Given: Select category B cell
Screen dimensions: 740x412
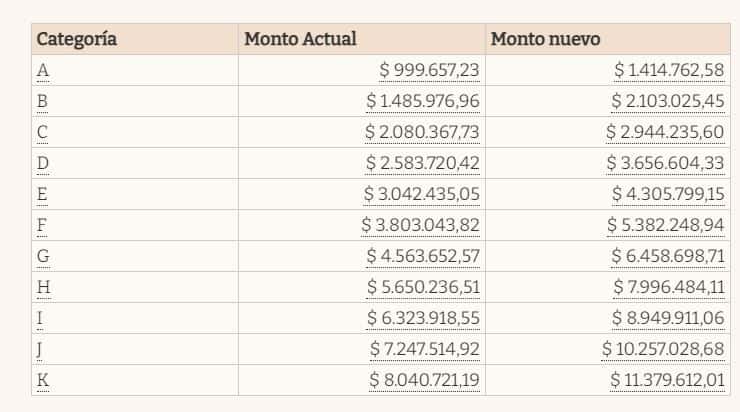Looking at the screenshot, I should pyautogui.click(x=42, y=101).
